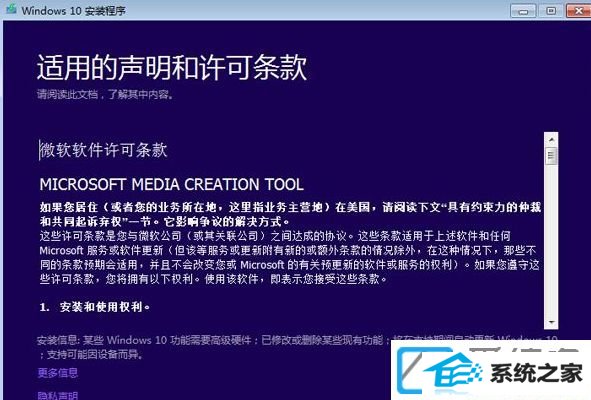The height and width of the screenshot is (400, 591).
Task: Click the Windows 10 安装程序 title bar text
Action: point(73,11)
